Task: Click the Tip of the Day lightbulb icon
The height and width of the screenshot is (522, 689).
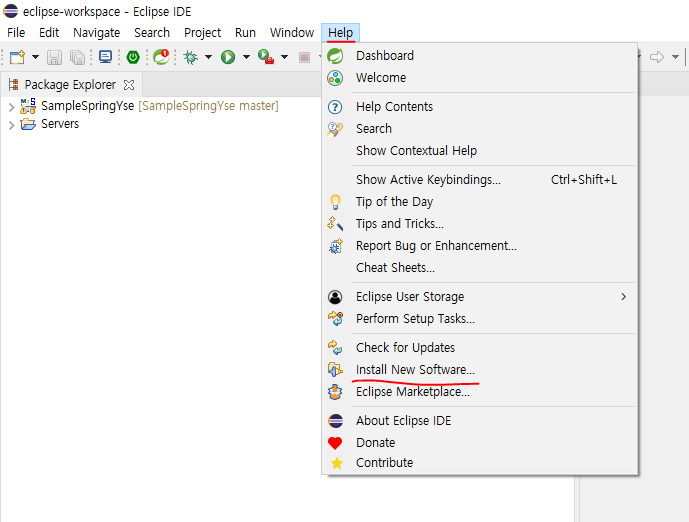Action: [x=335, y=202]
